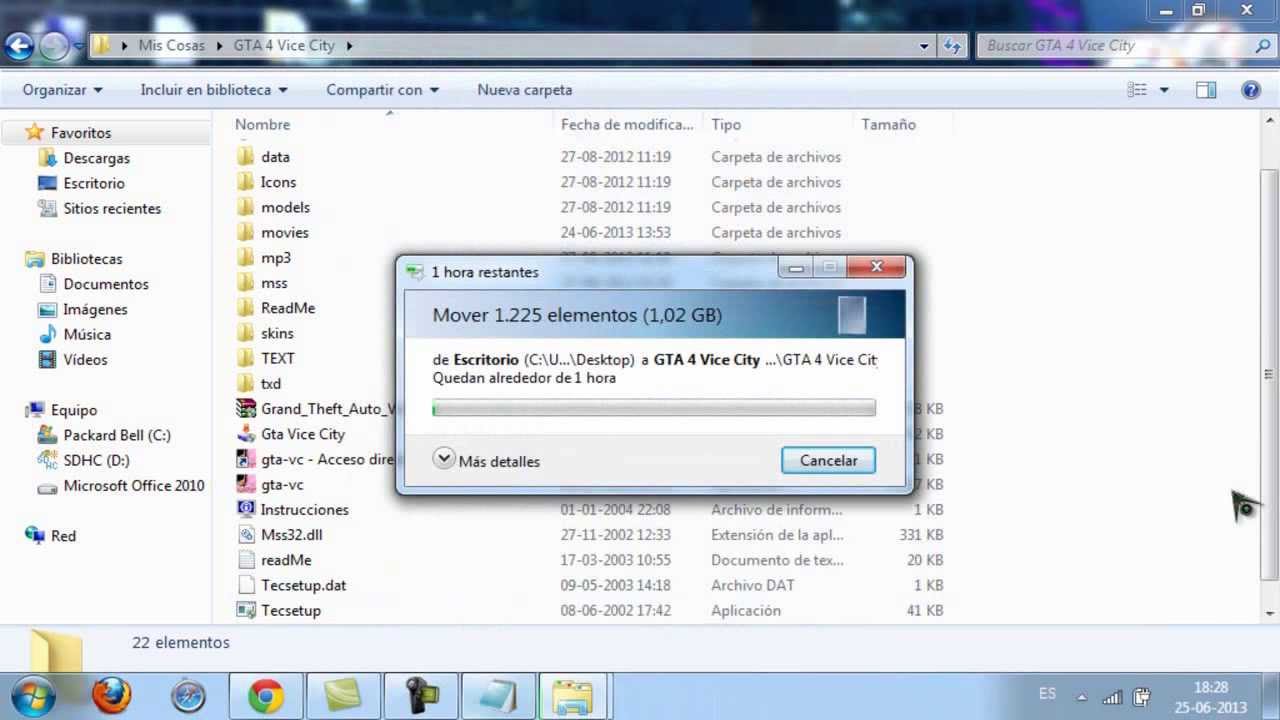Select Bibliotecas in navigation pane
This screenshot has height=720, width=1280.
(x=87, y=259)
